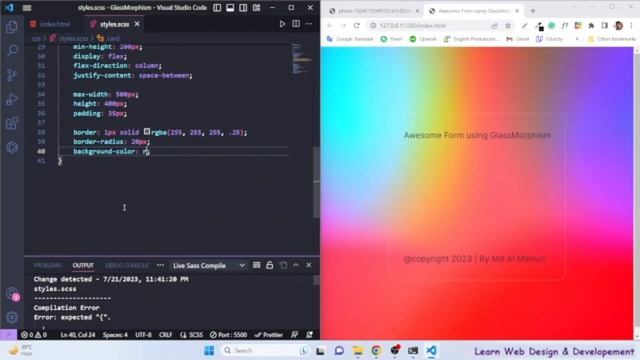Open the Accounts icon with notification badge

[x=12, y=293]
